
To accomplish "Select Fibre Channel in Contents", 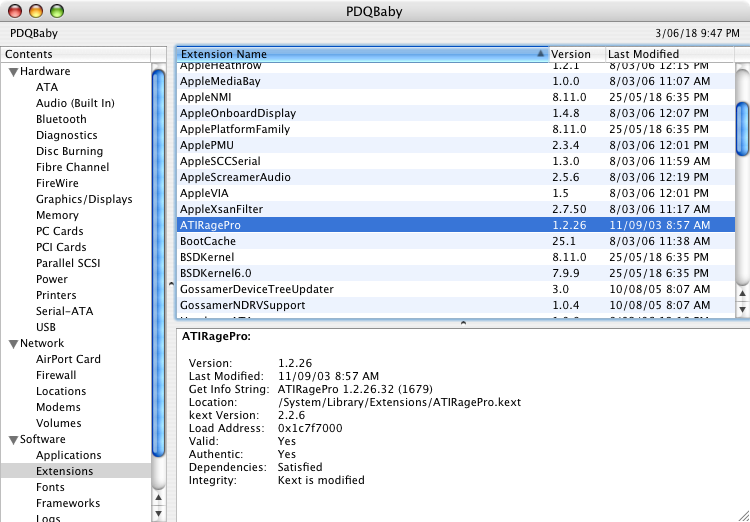I will [72, 167].
